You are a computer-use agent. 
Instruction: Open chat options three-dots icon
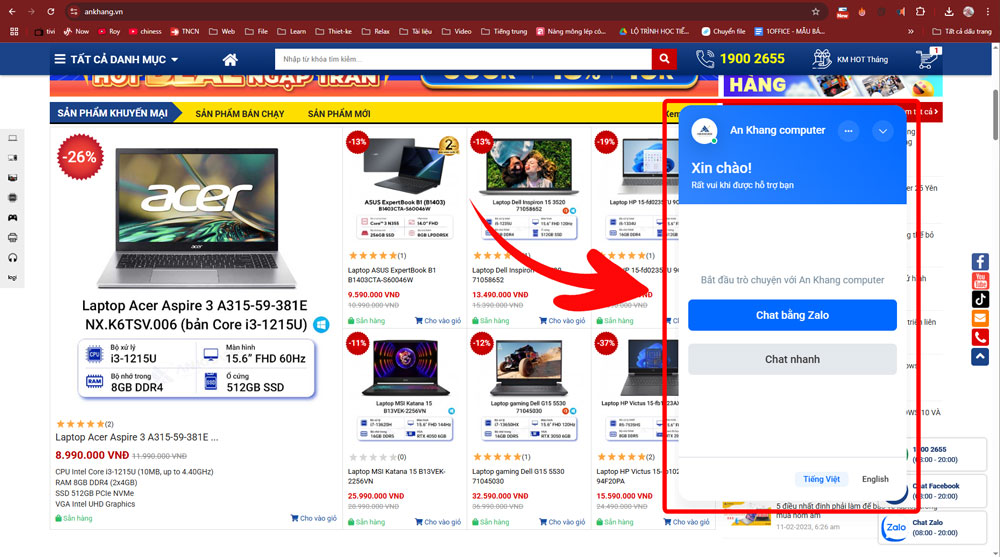848,131
